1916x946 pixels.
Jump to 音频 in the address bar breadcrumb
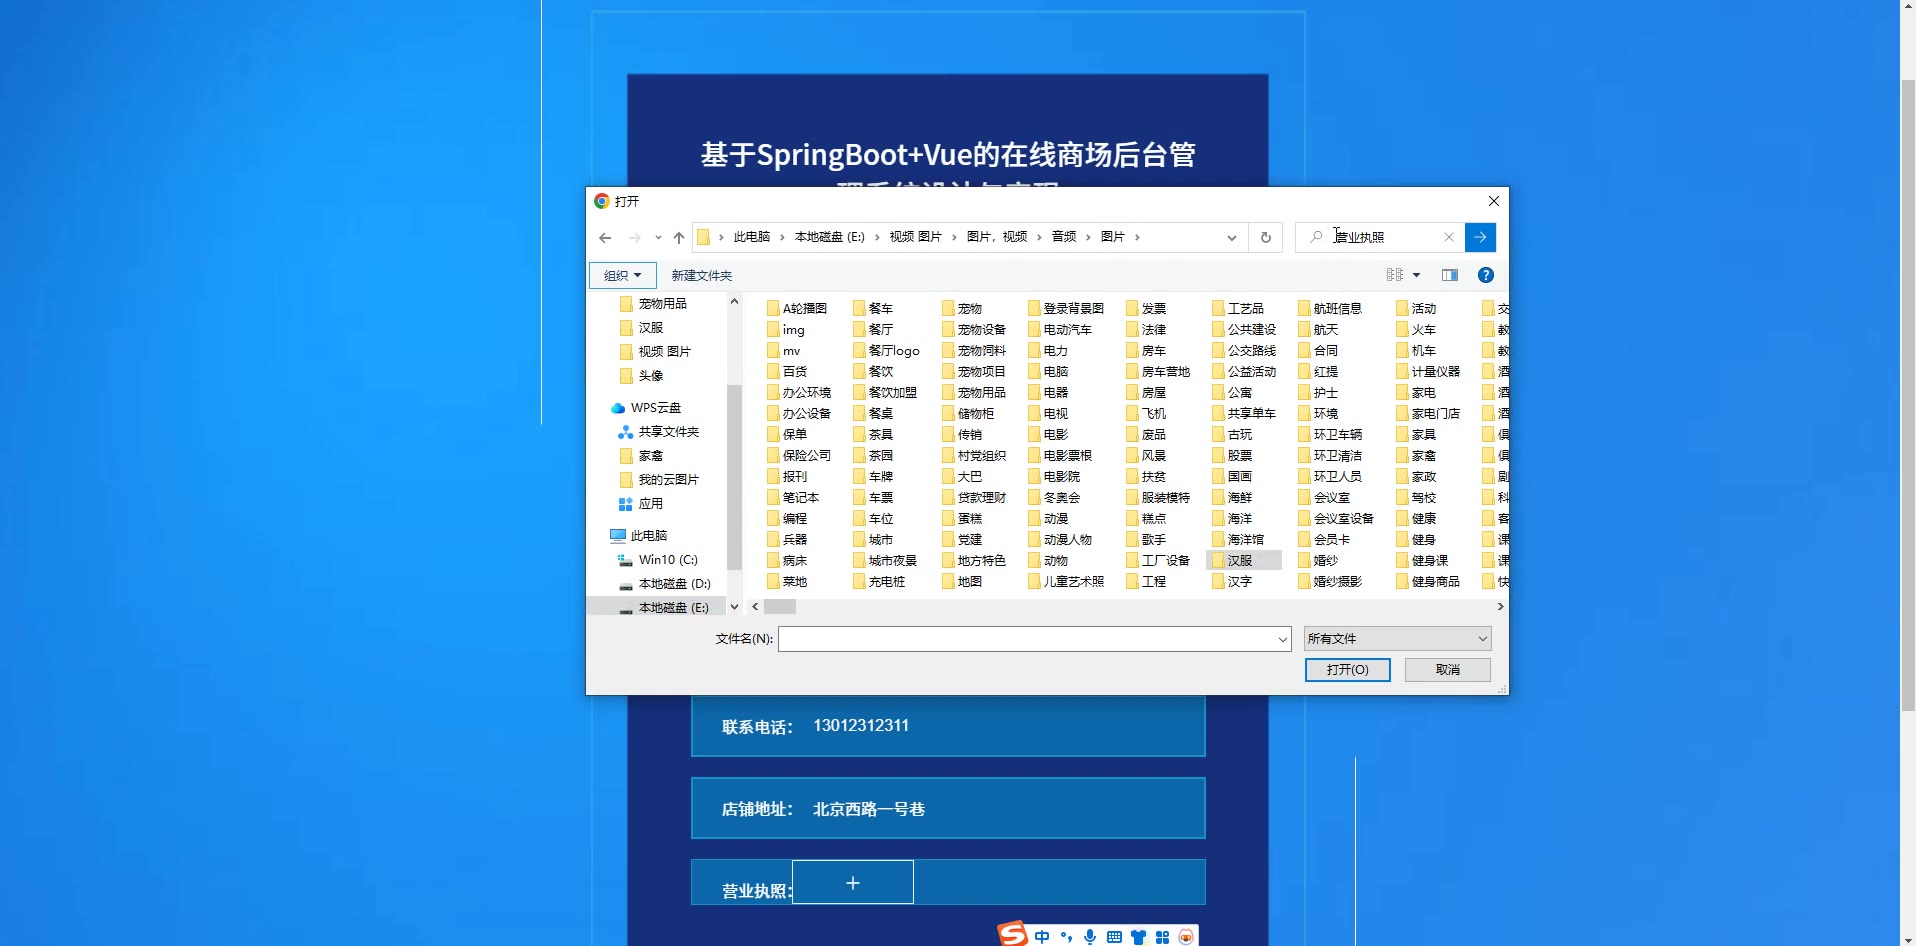1064,237
